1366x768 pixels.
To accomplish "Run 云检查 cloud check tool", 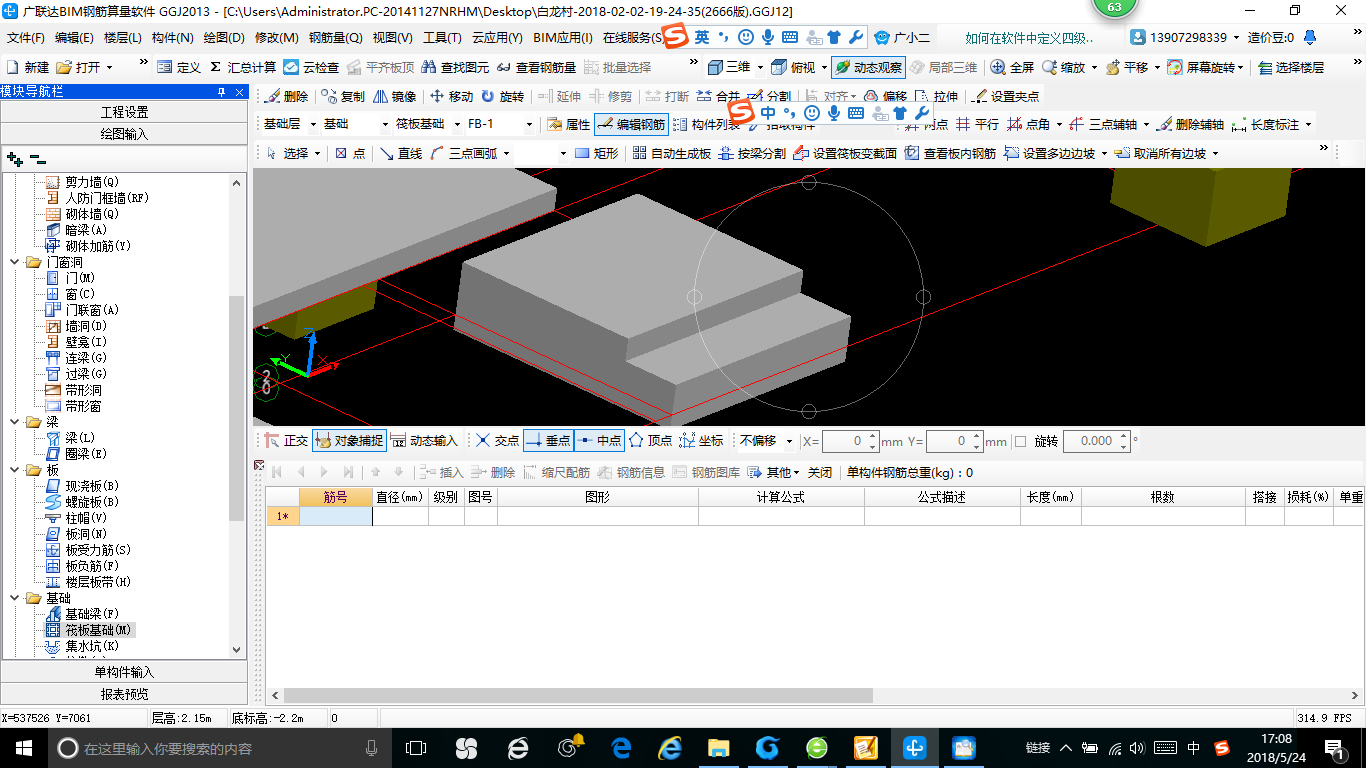I will [x=311, y=67].
